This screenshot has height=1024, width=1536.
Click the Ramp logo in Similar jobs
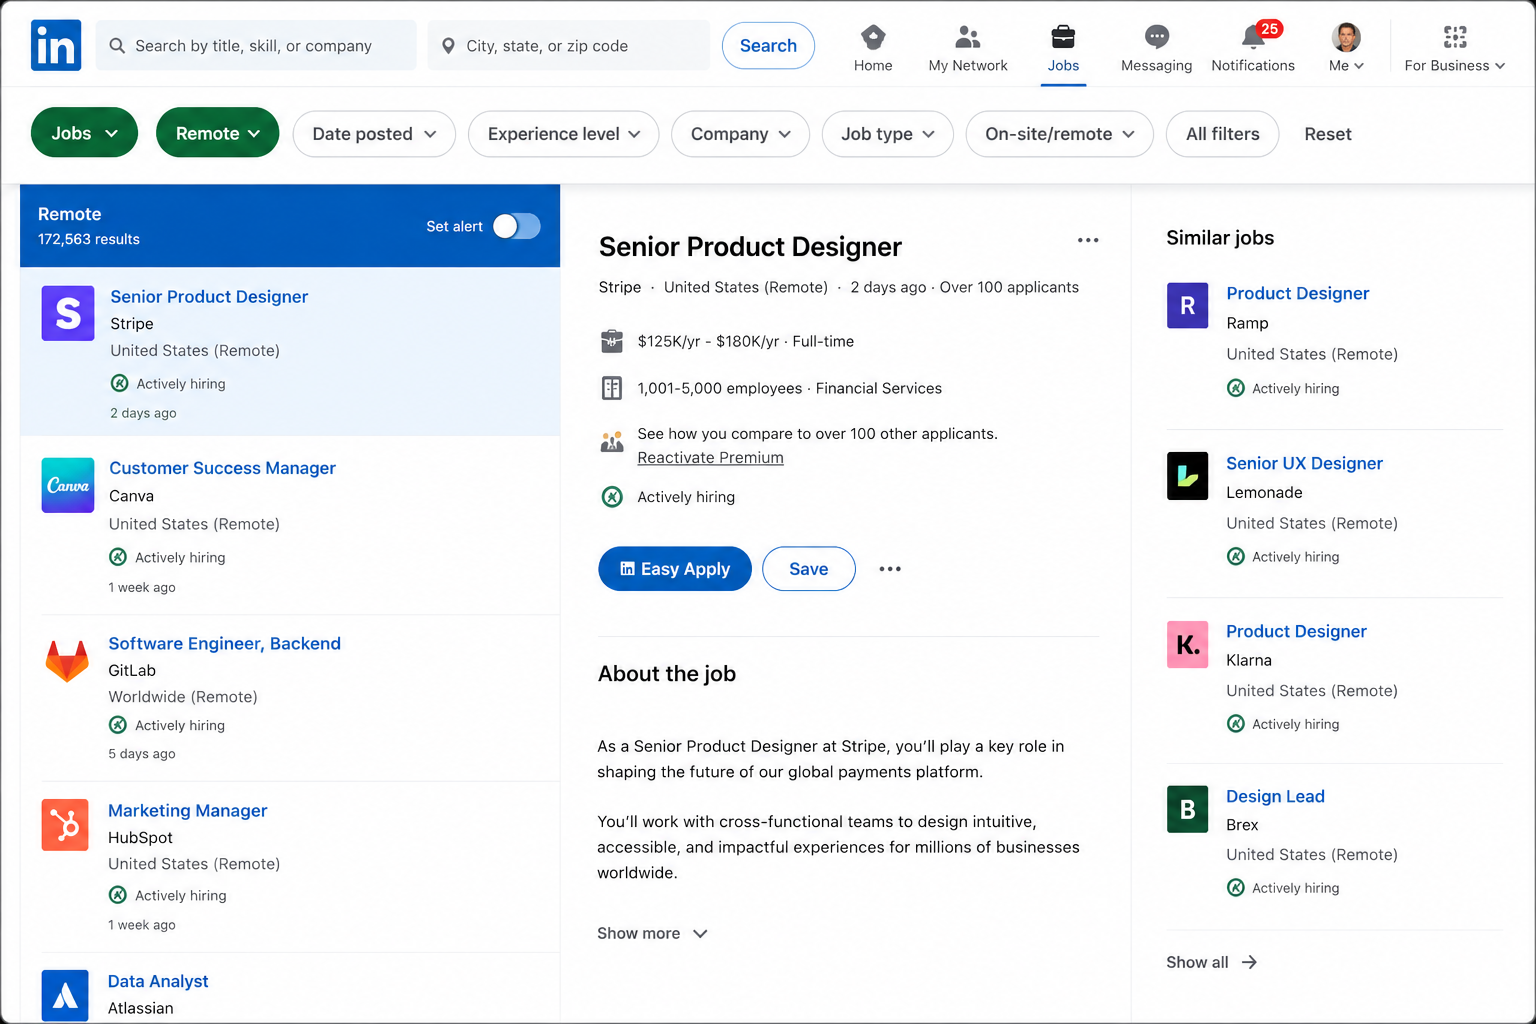tap(1187, 305)
